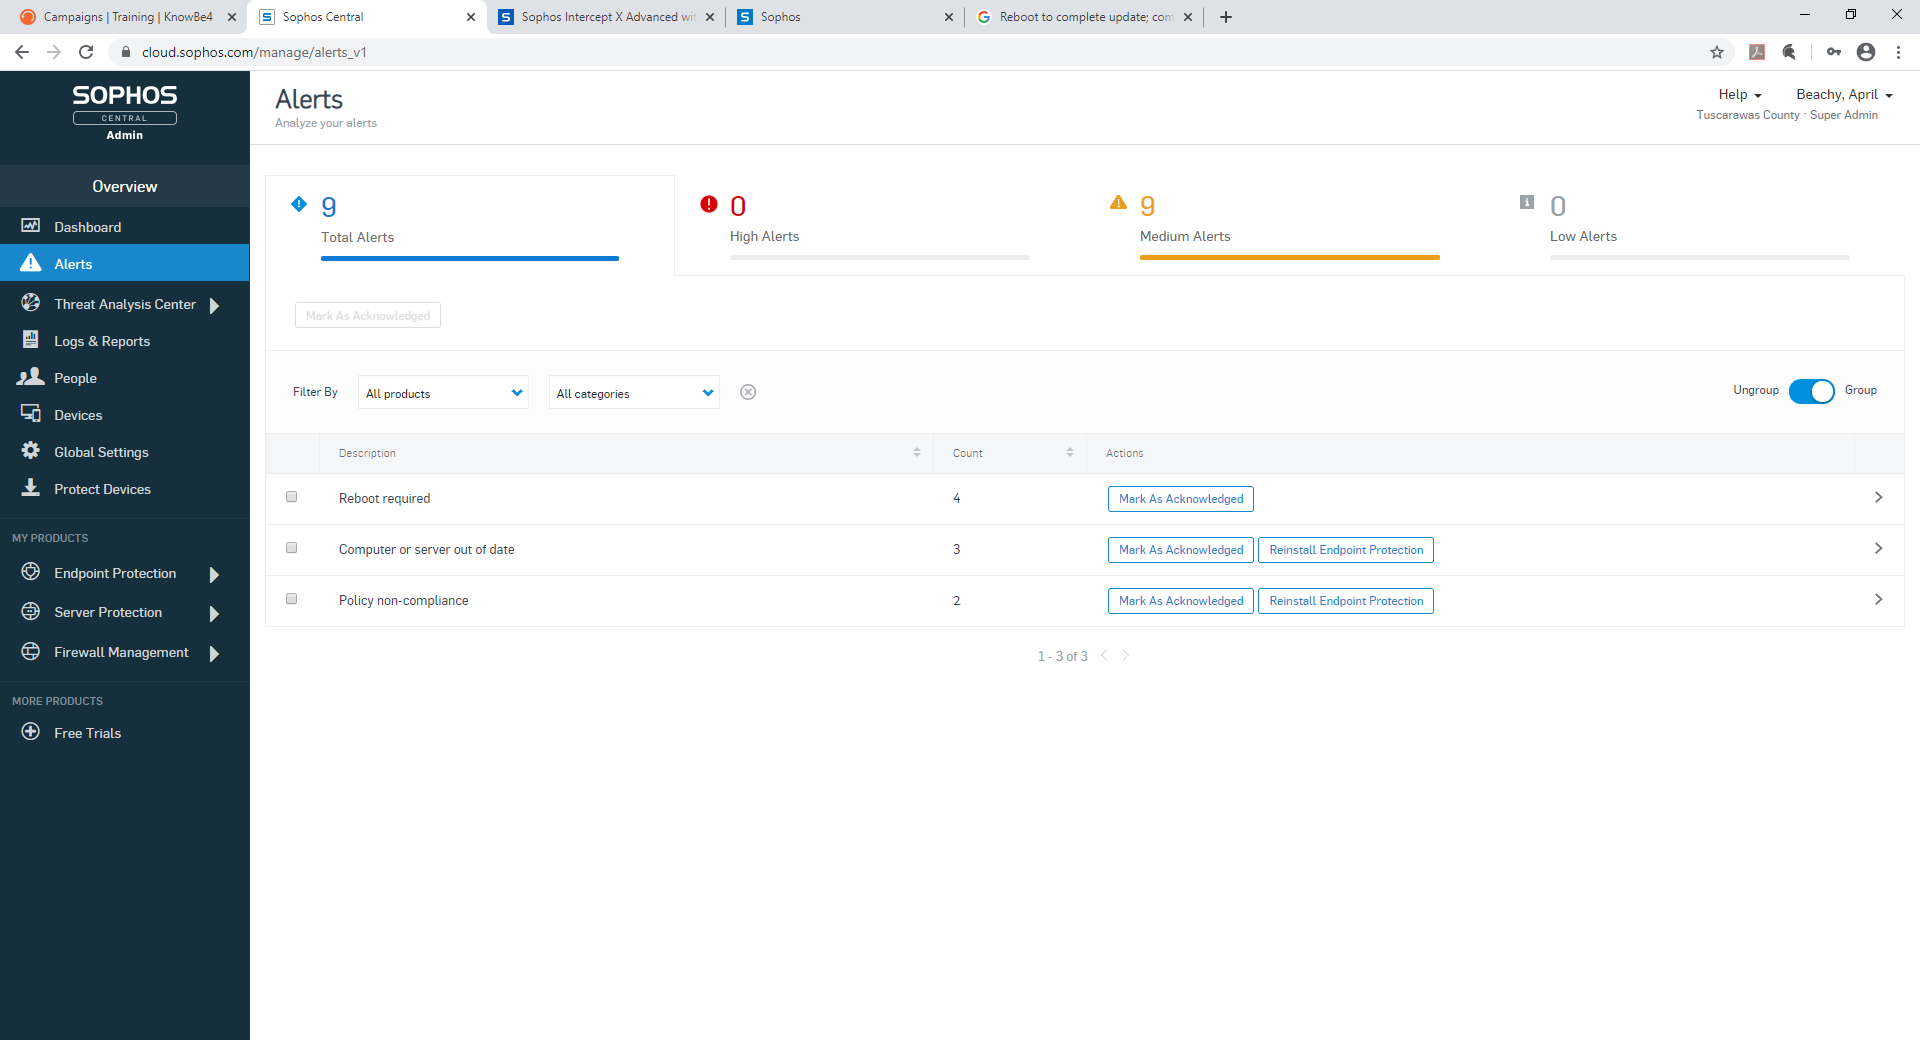Reinstall Endpoint Protection for out-of-date computers
1920x1040 pixels.
[1346, 550]
